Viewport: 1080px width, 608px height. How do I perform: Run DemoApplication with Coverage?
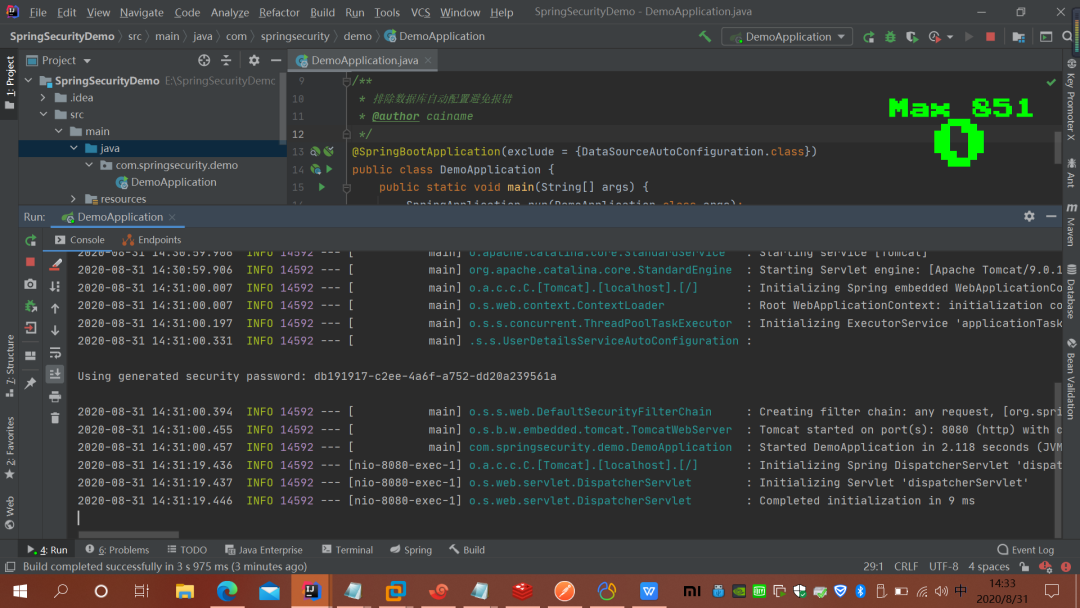(x=912, y=36)
